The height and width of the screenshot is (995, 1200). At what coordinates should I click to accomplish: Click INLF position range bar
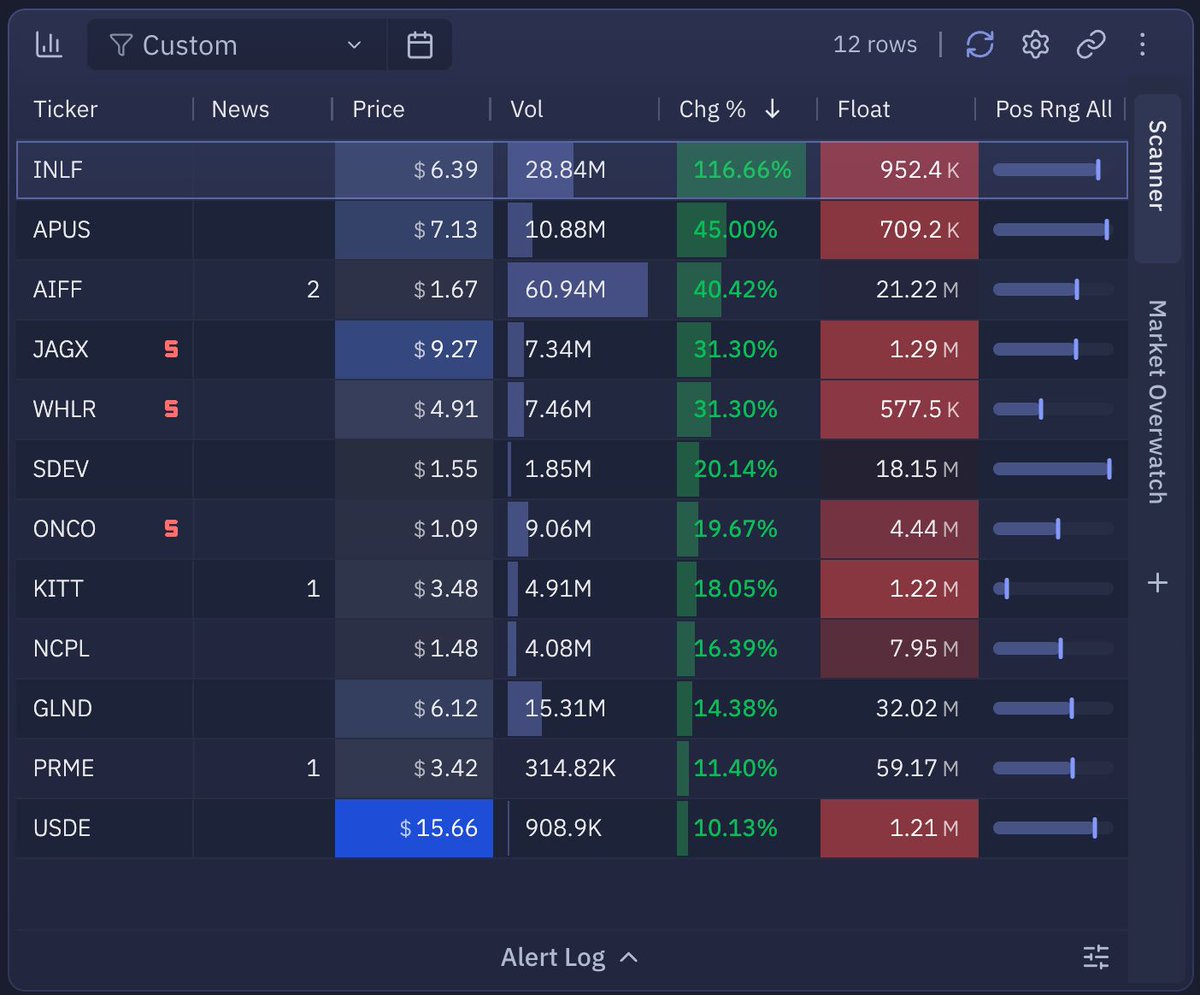1053,170
